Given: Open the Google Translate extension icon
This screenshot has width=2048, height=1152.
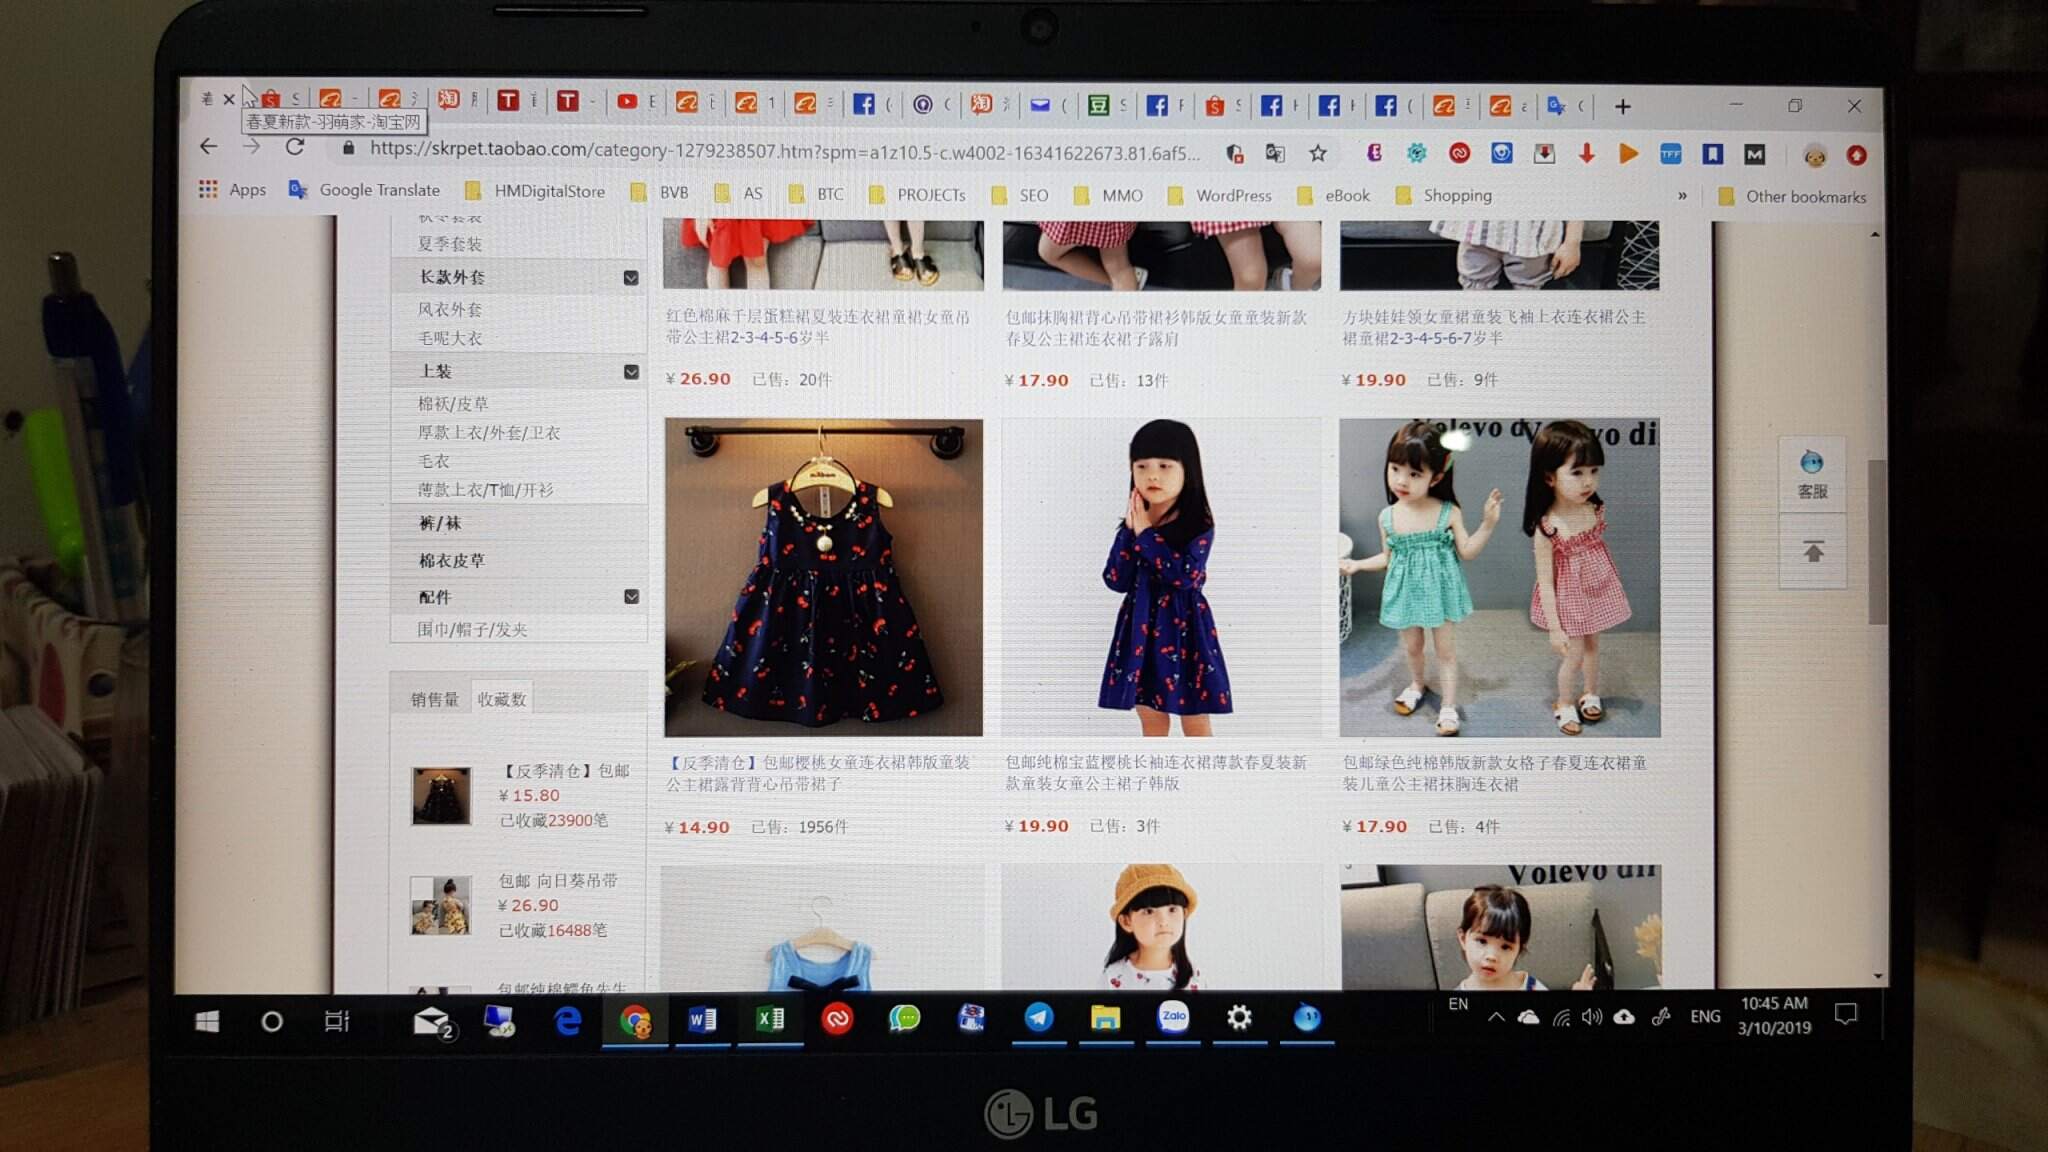Looking at the screenshot, I should [x=1275, y=153].
